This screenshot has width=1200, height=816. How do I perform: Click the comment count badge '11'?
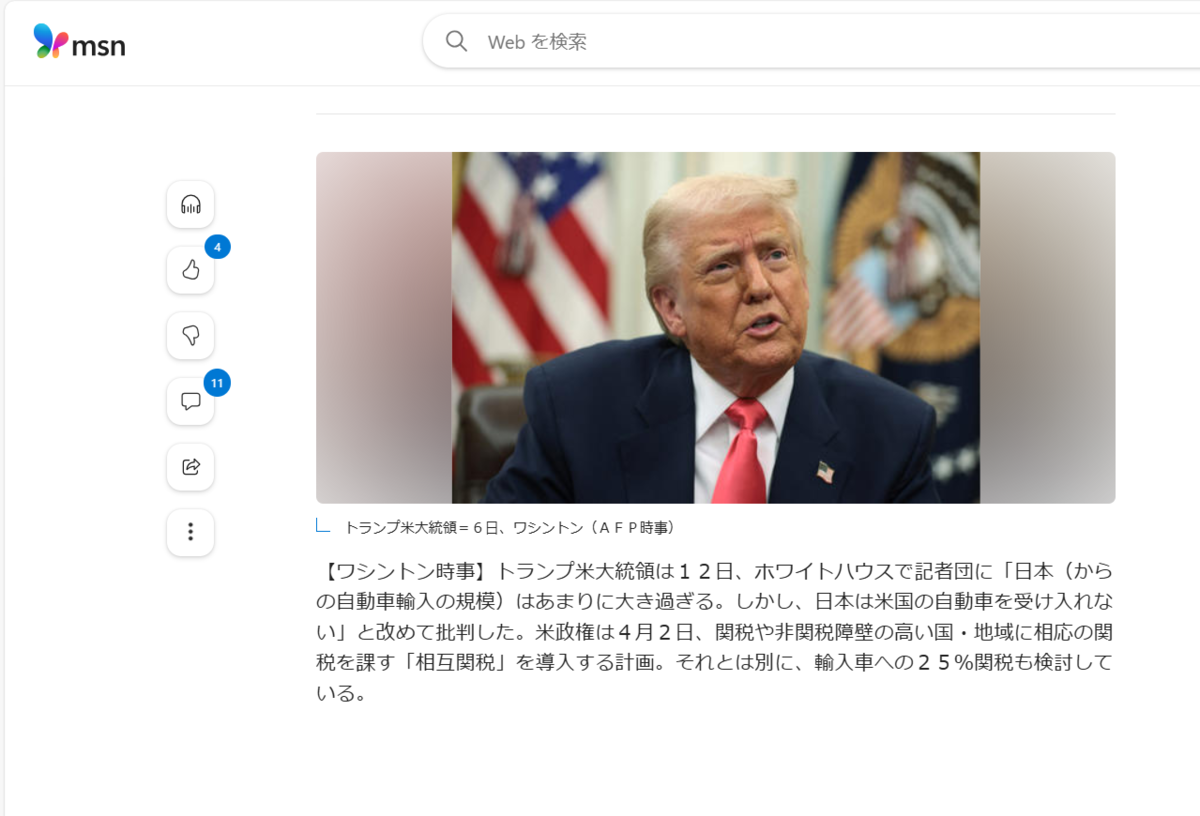(x=217, y=382)
